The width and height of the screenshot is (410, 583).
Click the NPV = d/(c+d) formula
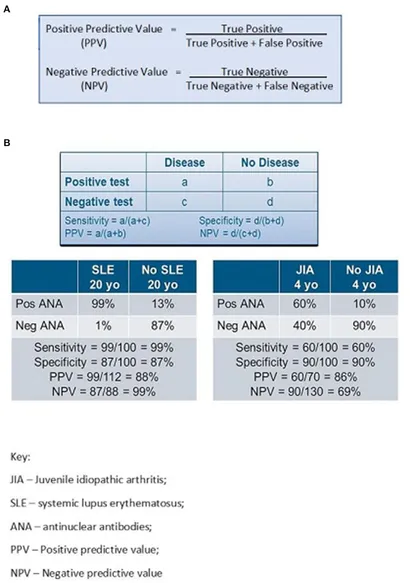pos(230,233)
